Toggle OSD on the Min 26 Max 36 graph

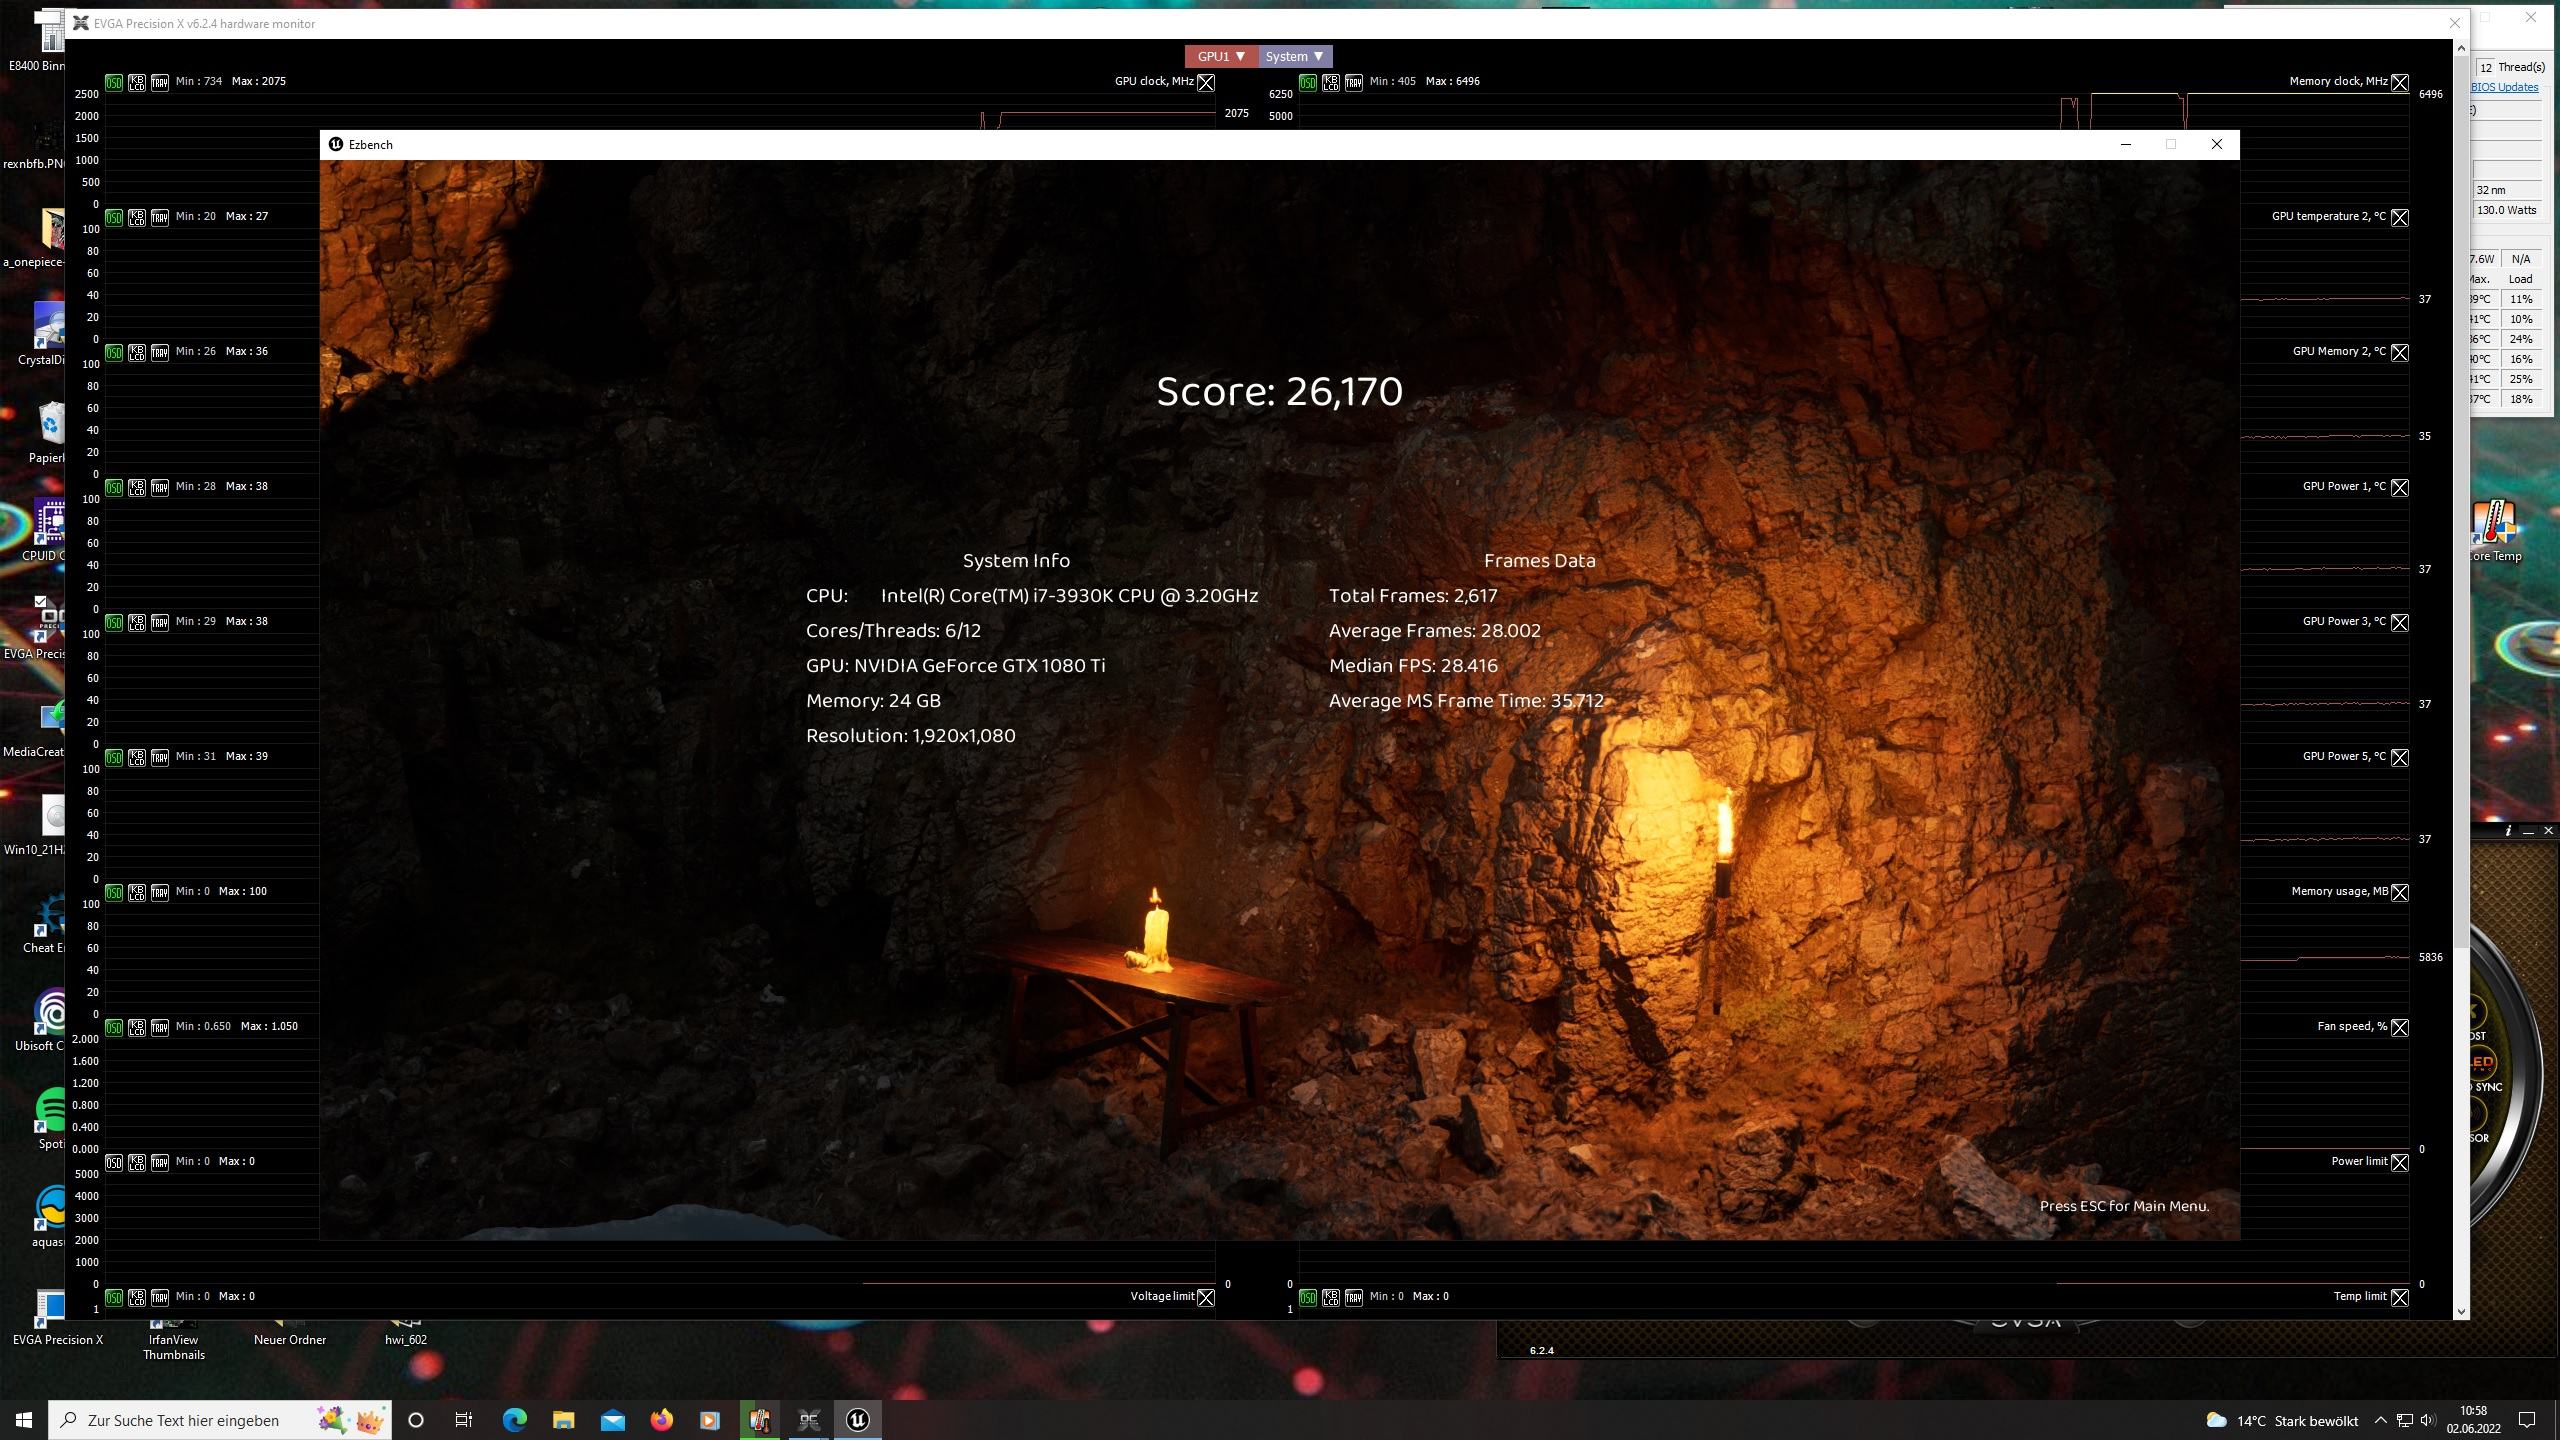click(114, 352)
